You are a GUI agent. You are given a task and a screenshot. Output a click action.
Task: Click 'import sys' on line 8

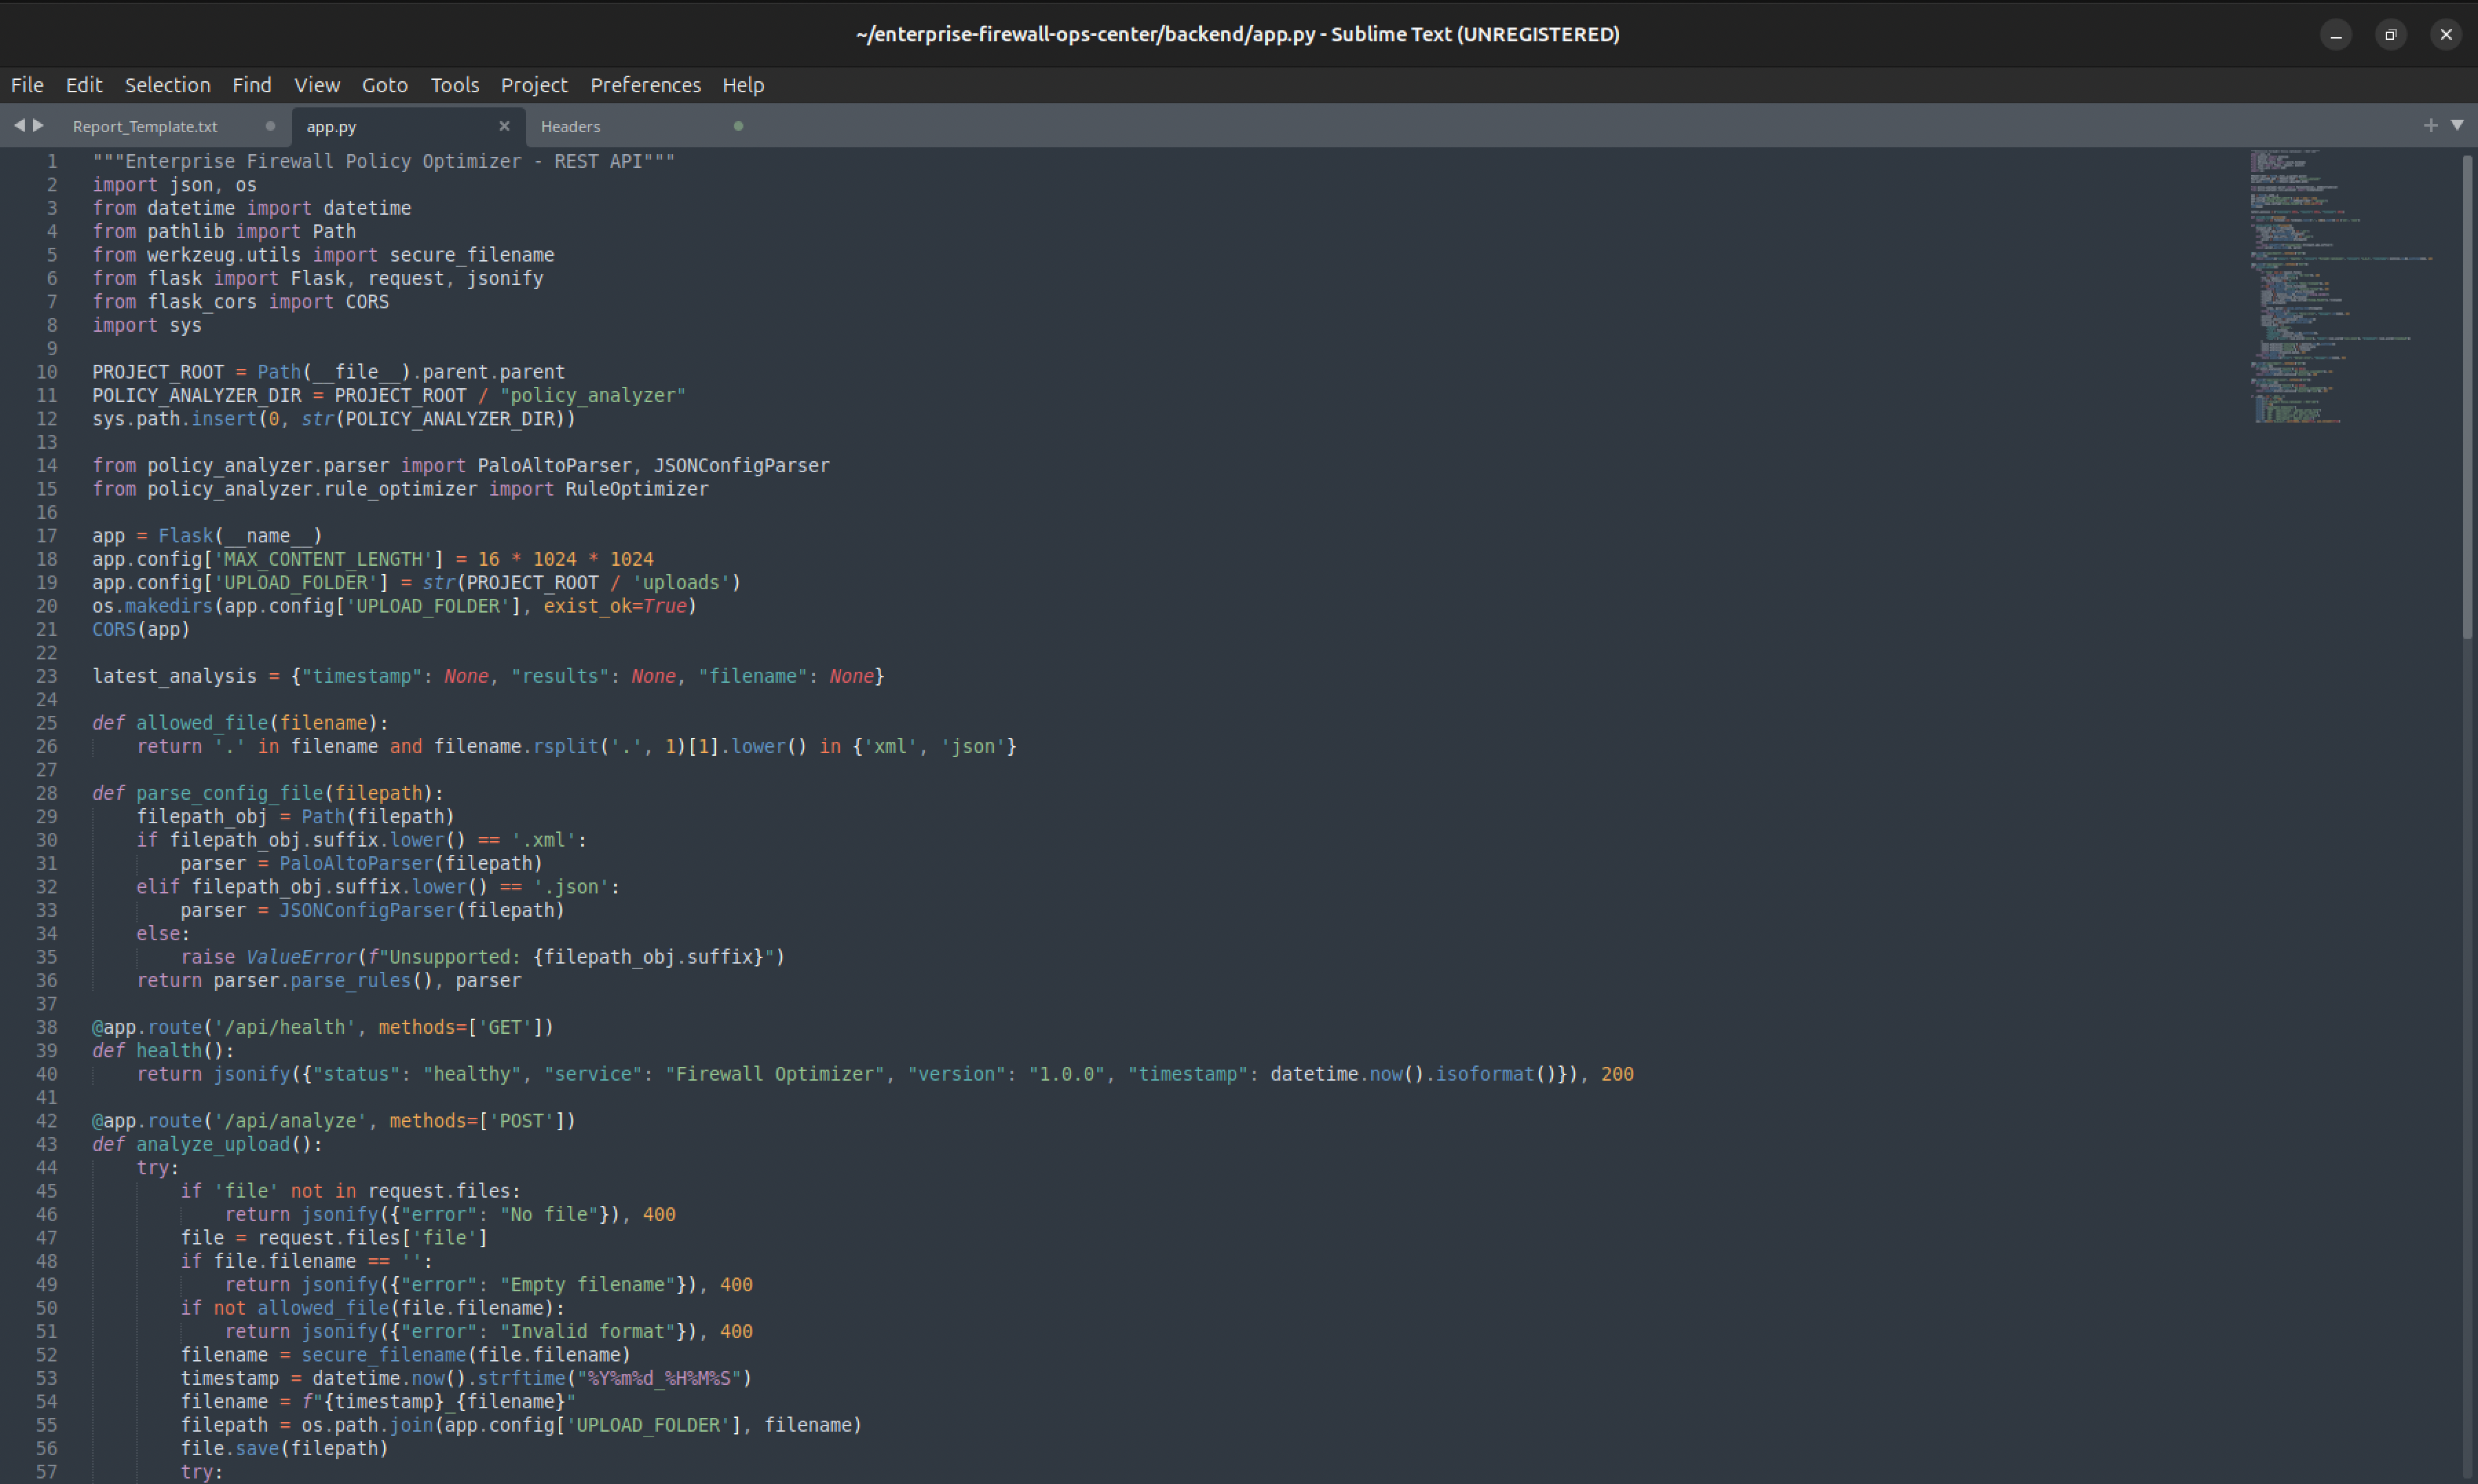(x=147, y=325)
